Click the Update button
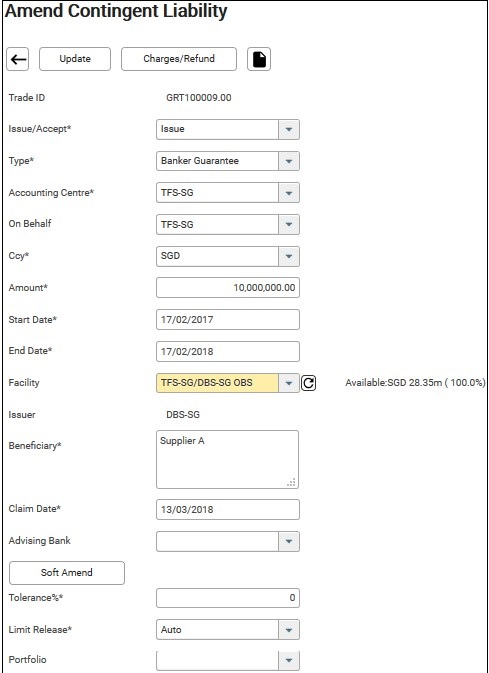 click(75, 59)
